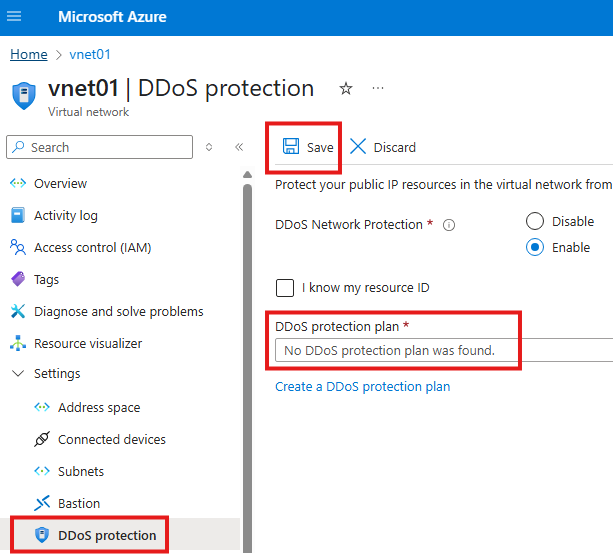The height and width of the screenshot is (554, 613).
Task: Click the Diagnose and solve problems wrench icon
Action: 18,311
